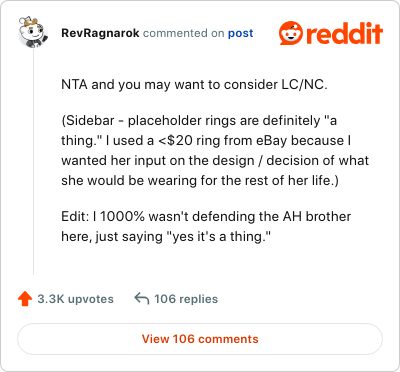Click the "reddit" wordmark text
This screenshot has height=372, width=400.
pos(344,34)
